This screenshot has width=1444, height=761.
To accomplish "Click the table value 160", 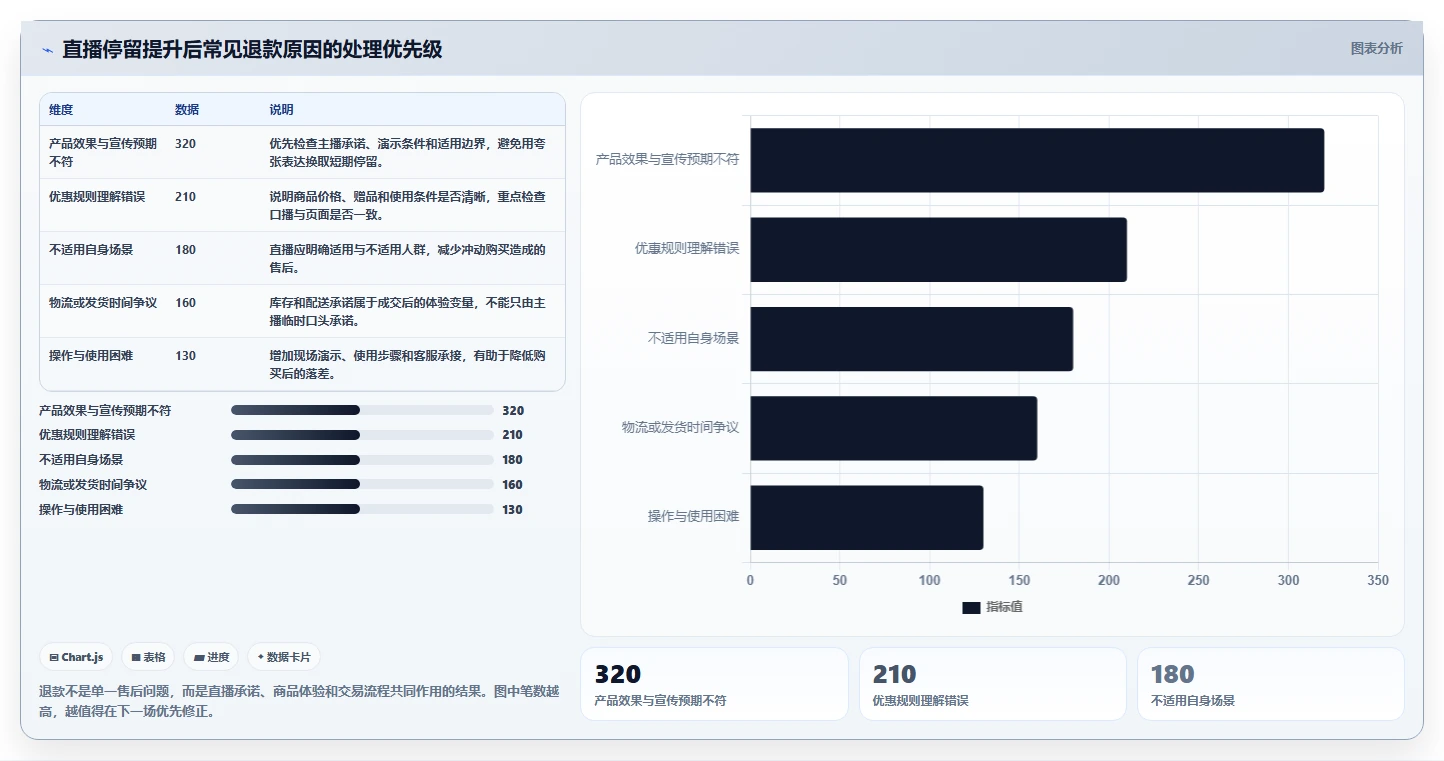I will coord(185,302).
